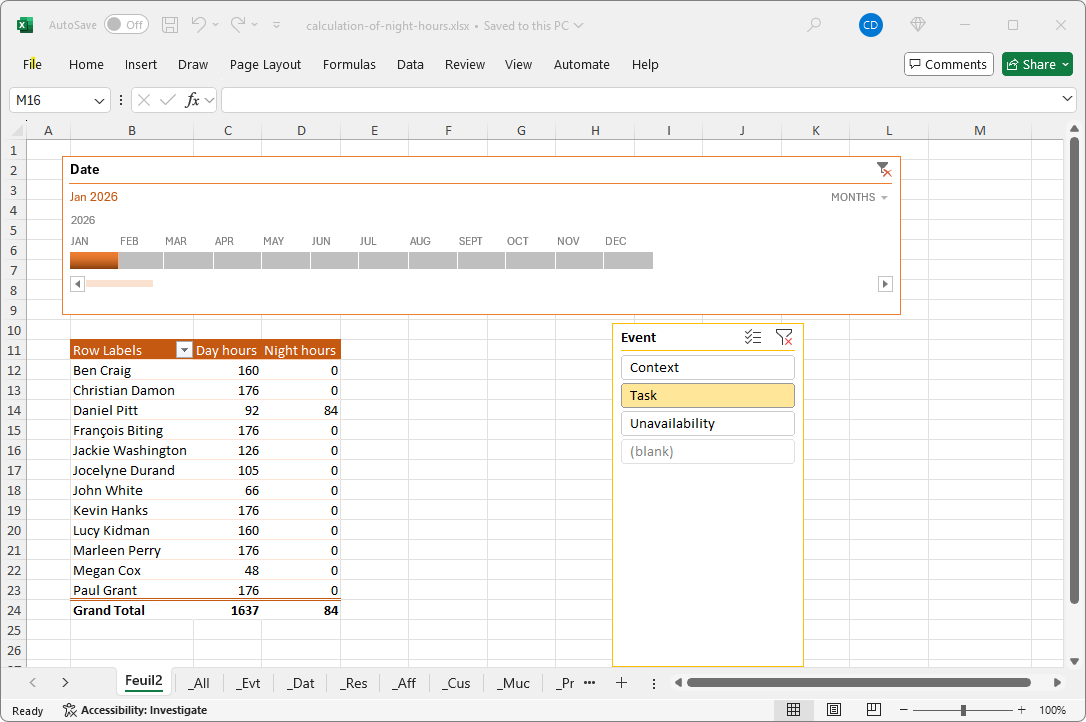Enable multi-select in the Event slicer
The width and height of the screenshot is (1086, 722).
pos(753,338)
